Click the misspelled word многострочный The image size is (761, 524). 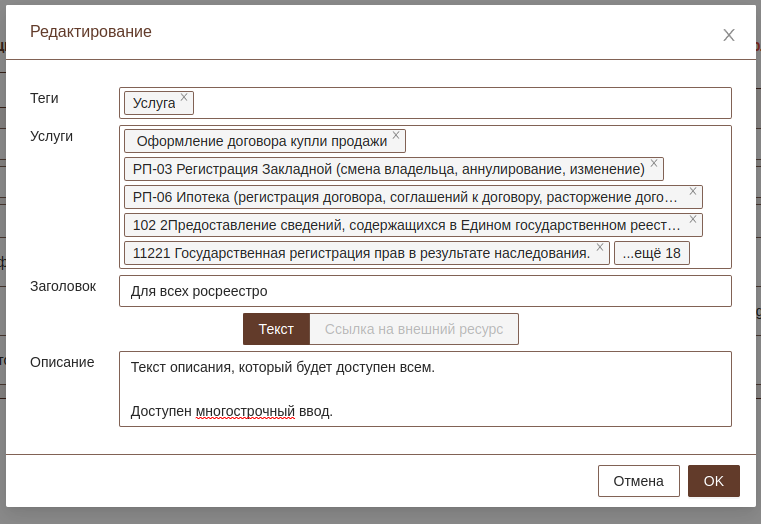[245, 411]
